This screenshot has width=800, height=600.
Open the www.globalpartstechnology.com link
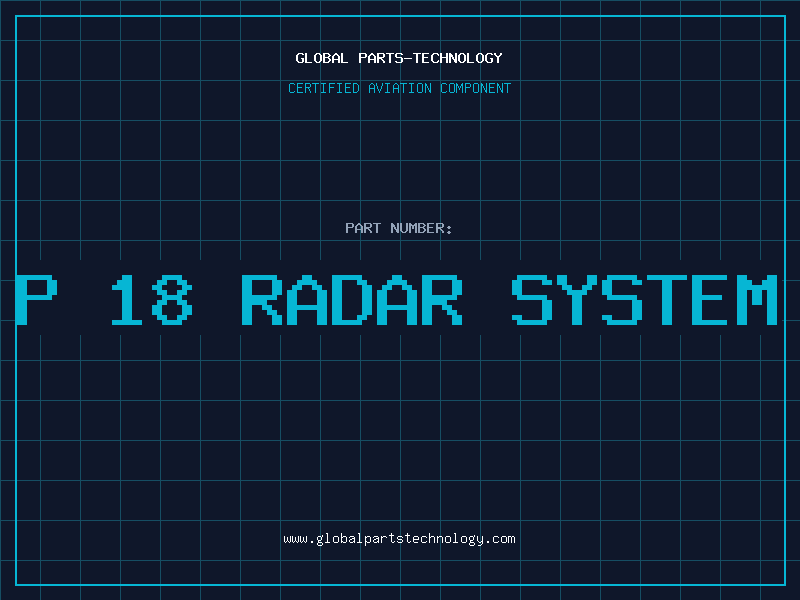click(399, 538)
